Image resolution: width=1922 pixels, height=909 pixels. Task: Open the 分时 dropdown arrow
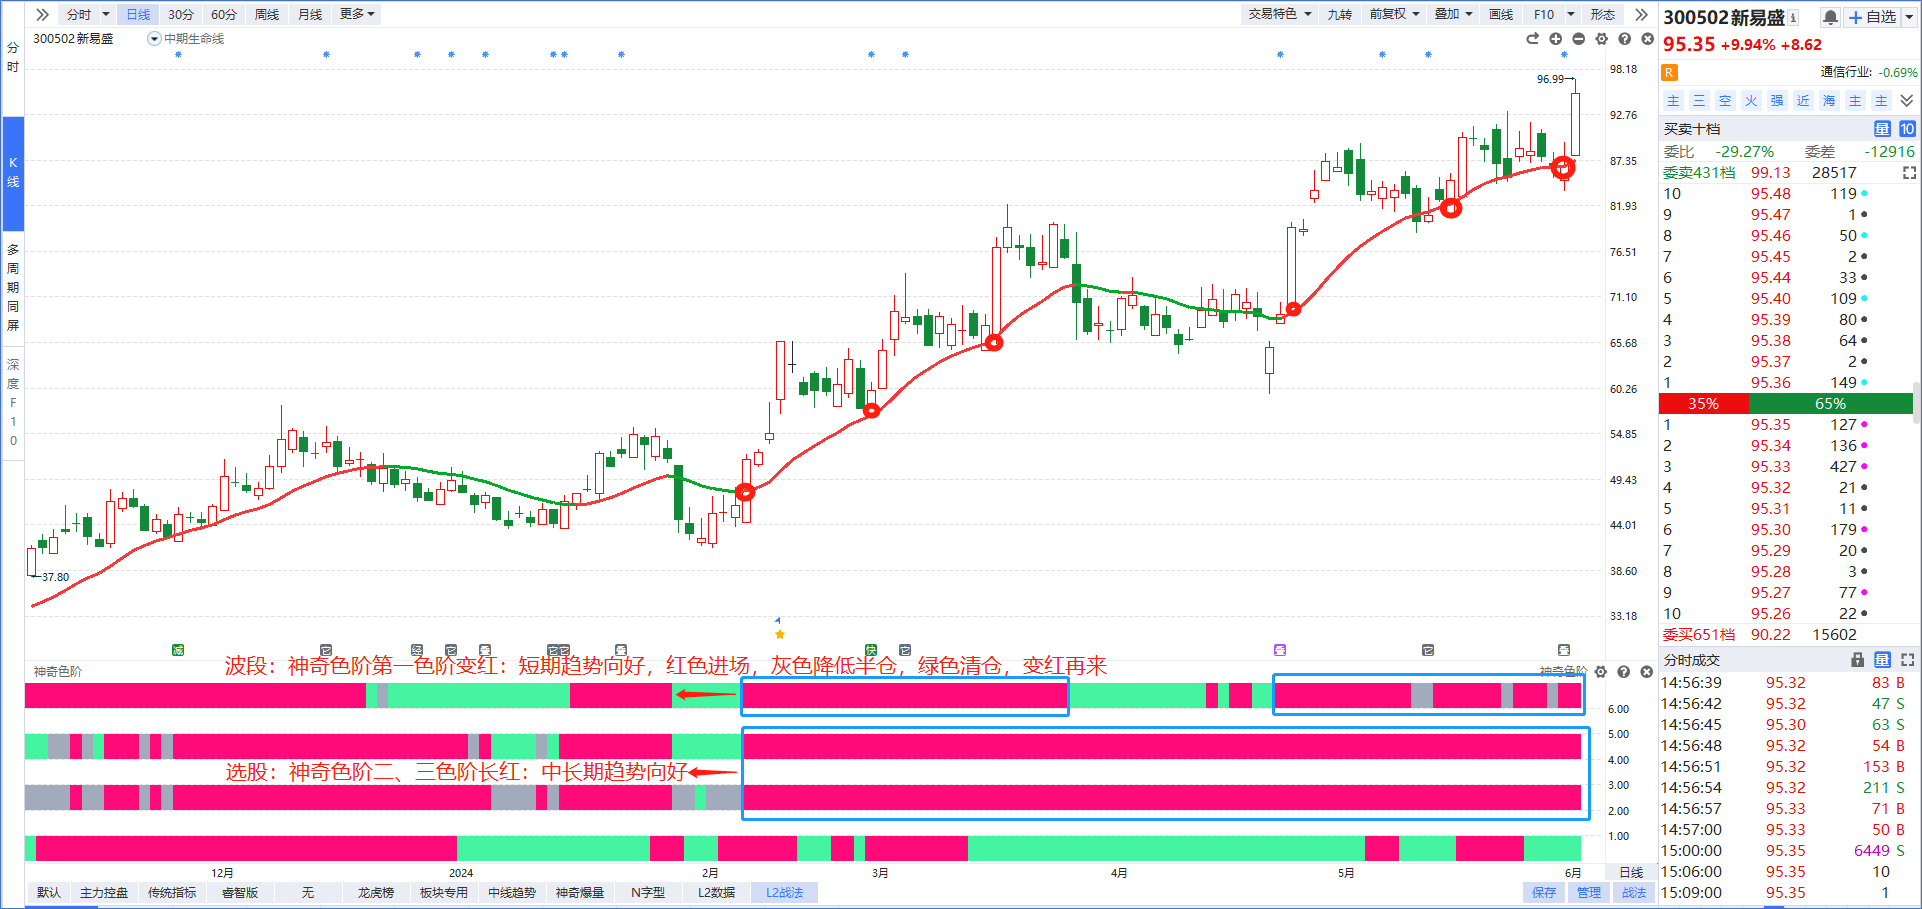tap(106, 14)
